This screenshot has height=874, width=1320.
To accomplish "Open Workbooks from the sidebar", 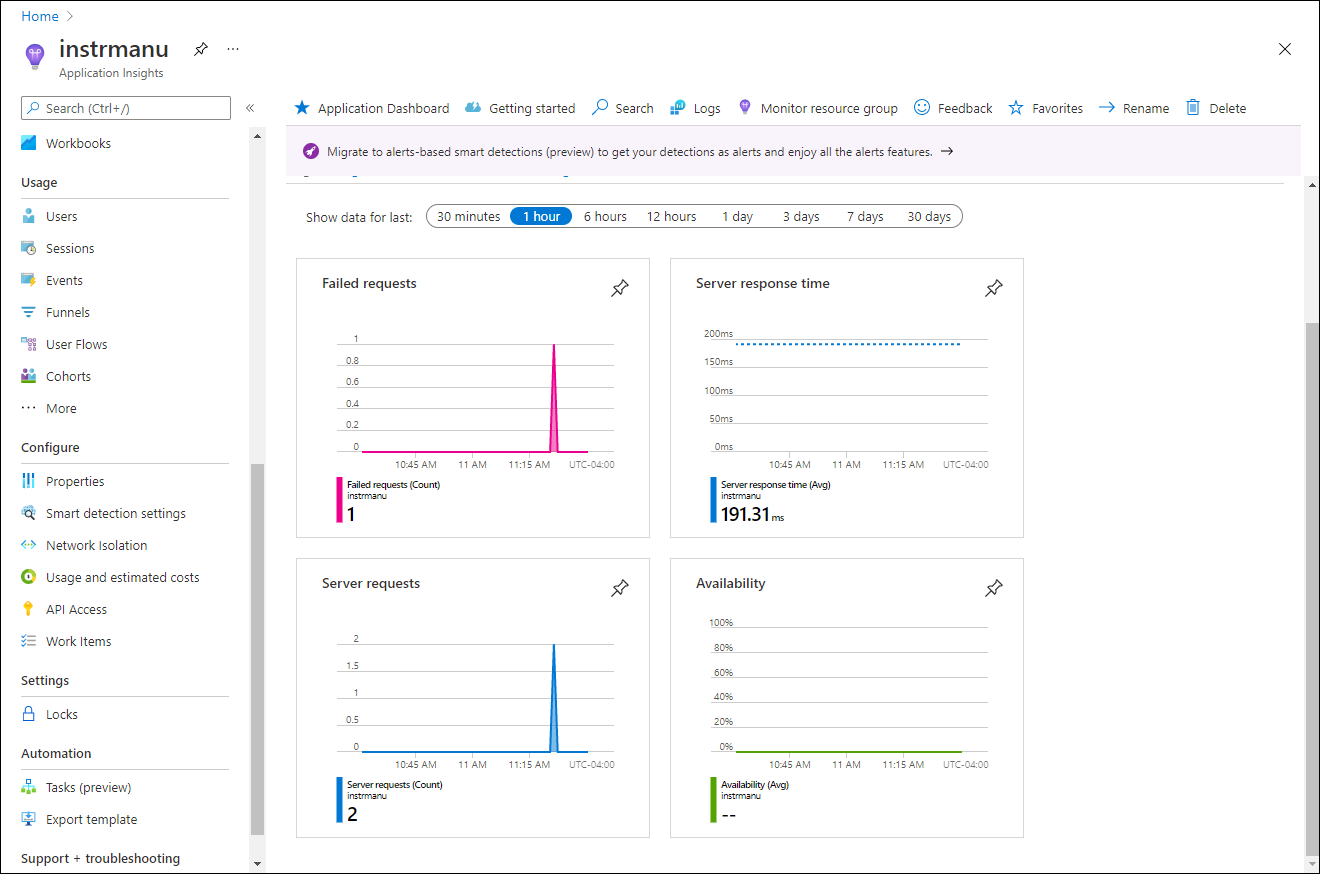I will tap(76, 142).
